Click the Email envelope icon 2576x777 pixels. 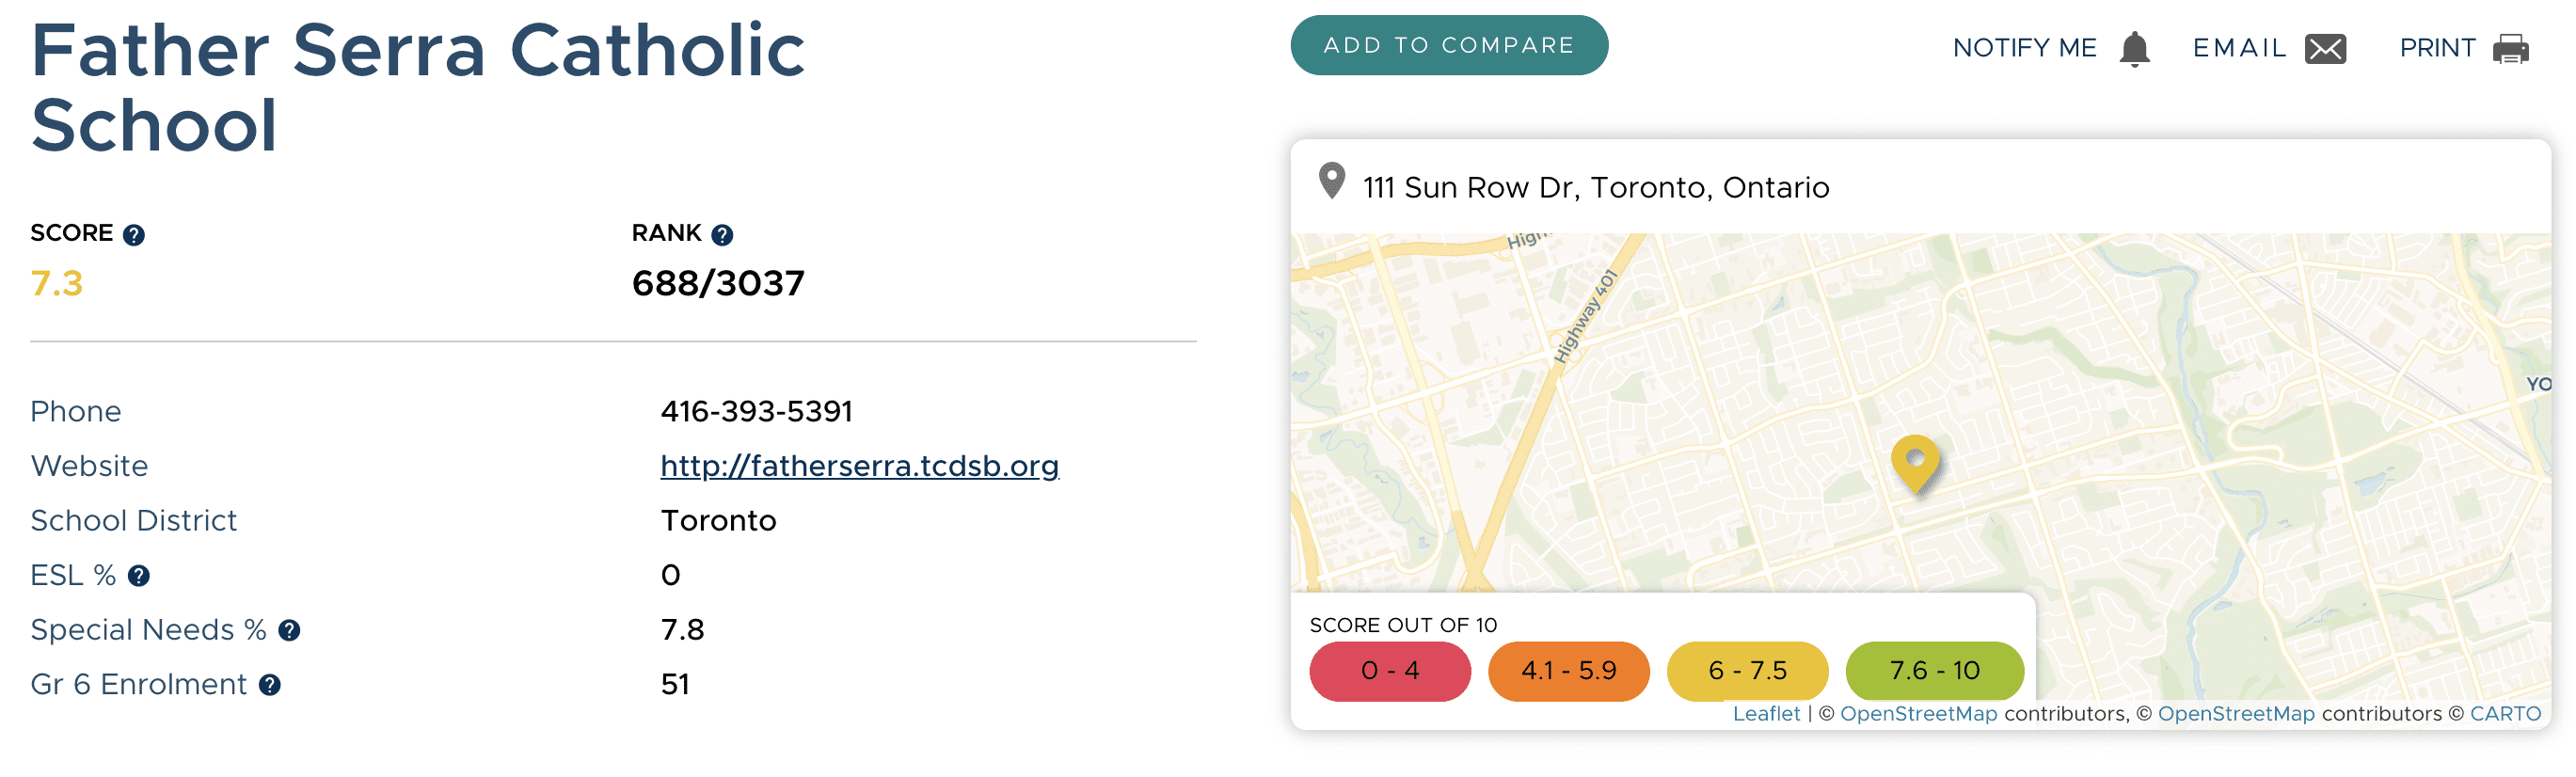[2325, 49]
